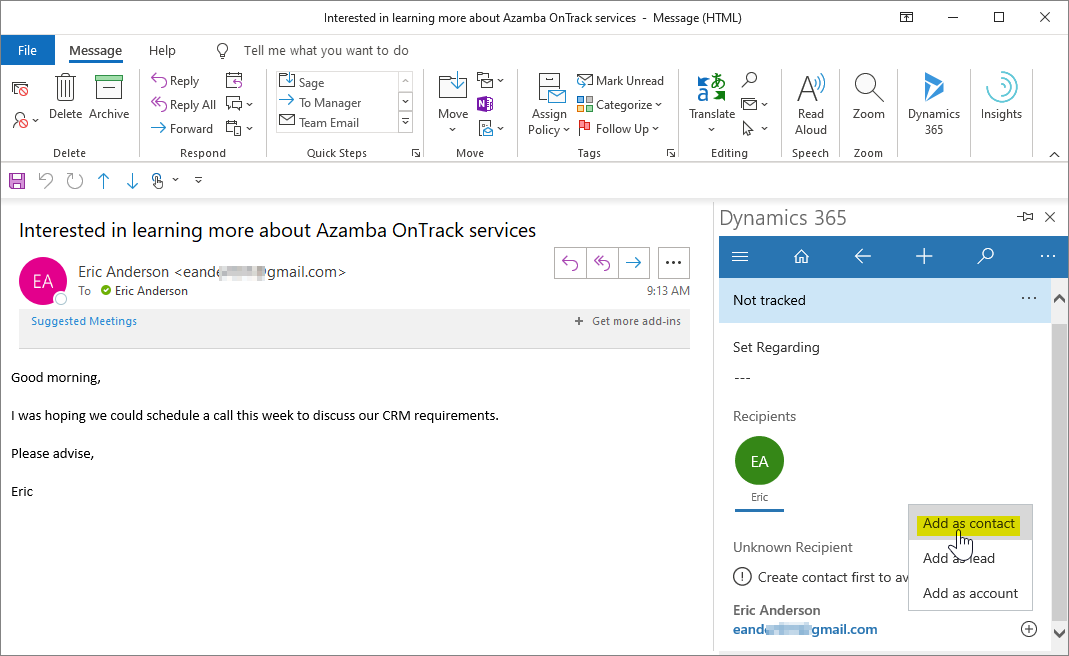Screen dimensions: 1069x656
Task: Open the Help tab
Action: pyautogui.click(x=162, y=50)
